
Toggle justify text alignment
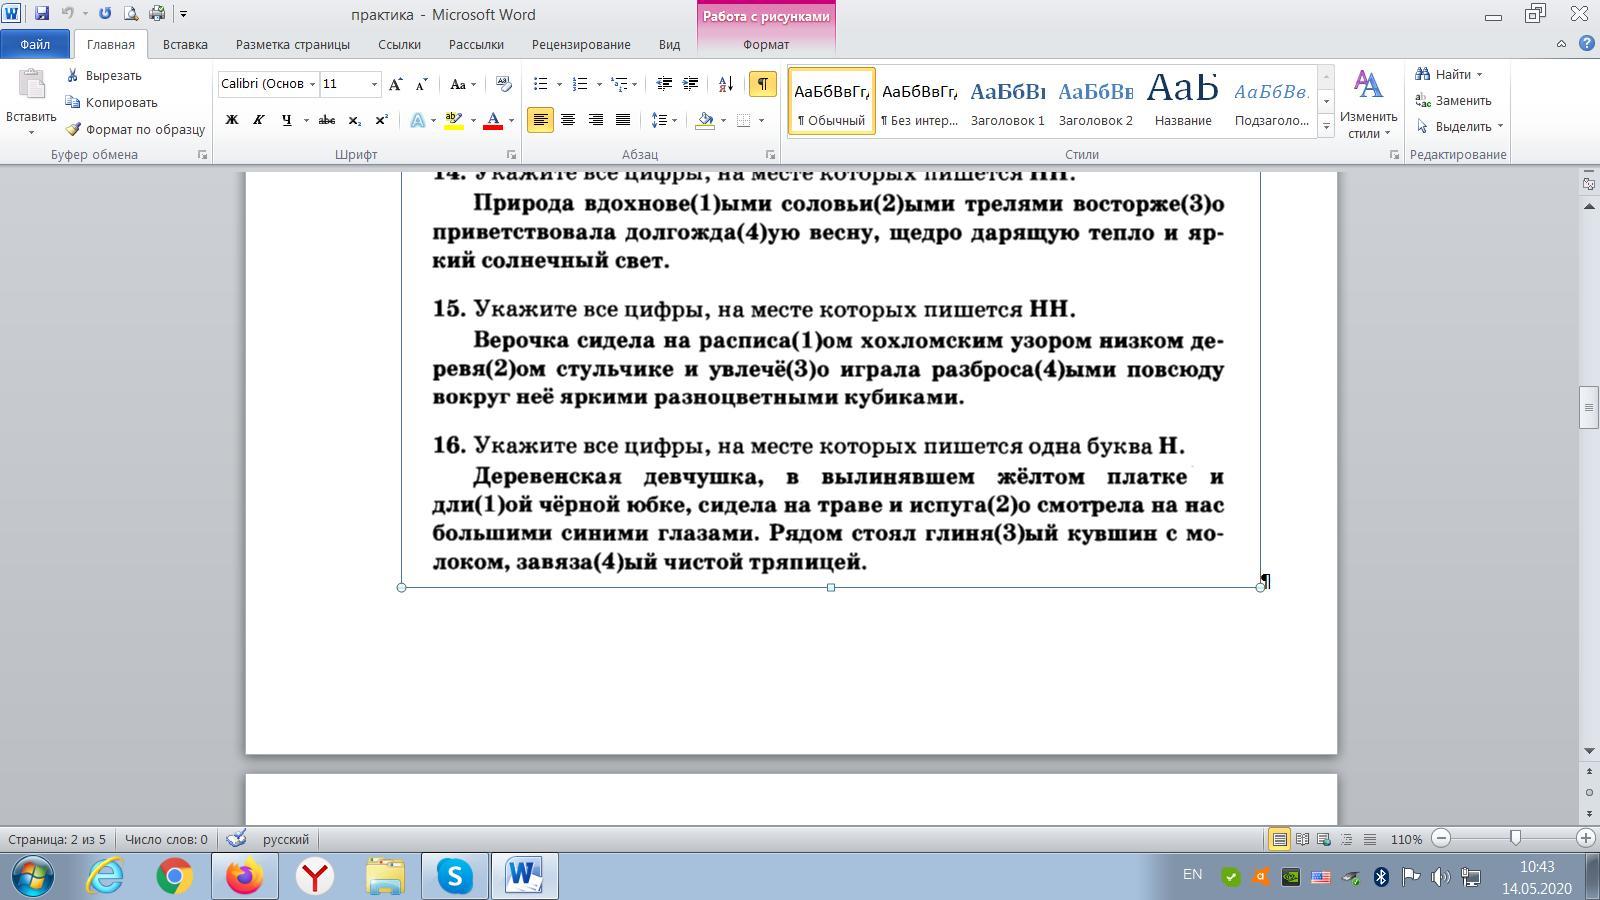click(623, 120)
